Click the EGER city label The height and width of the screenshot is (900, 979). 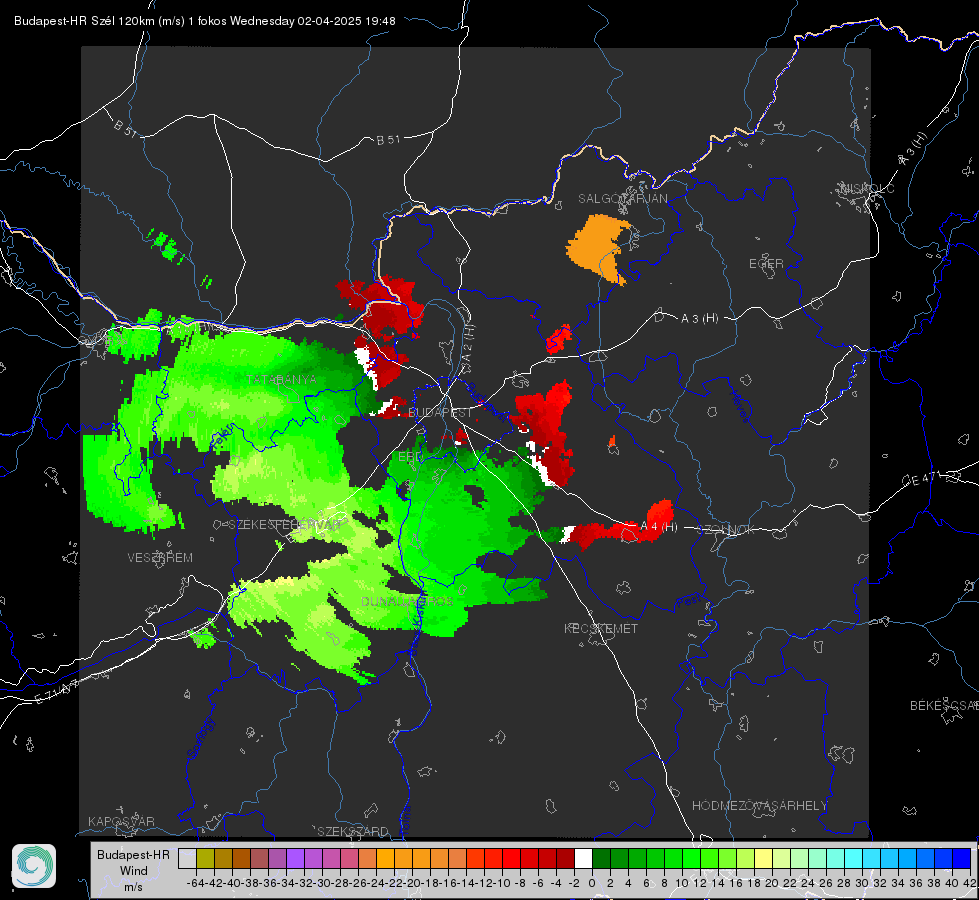pyautogui.click(x=766, y=264)
